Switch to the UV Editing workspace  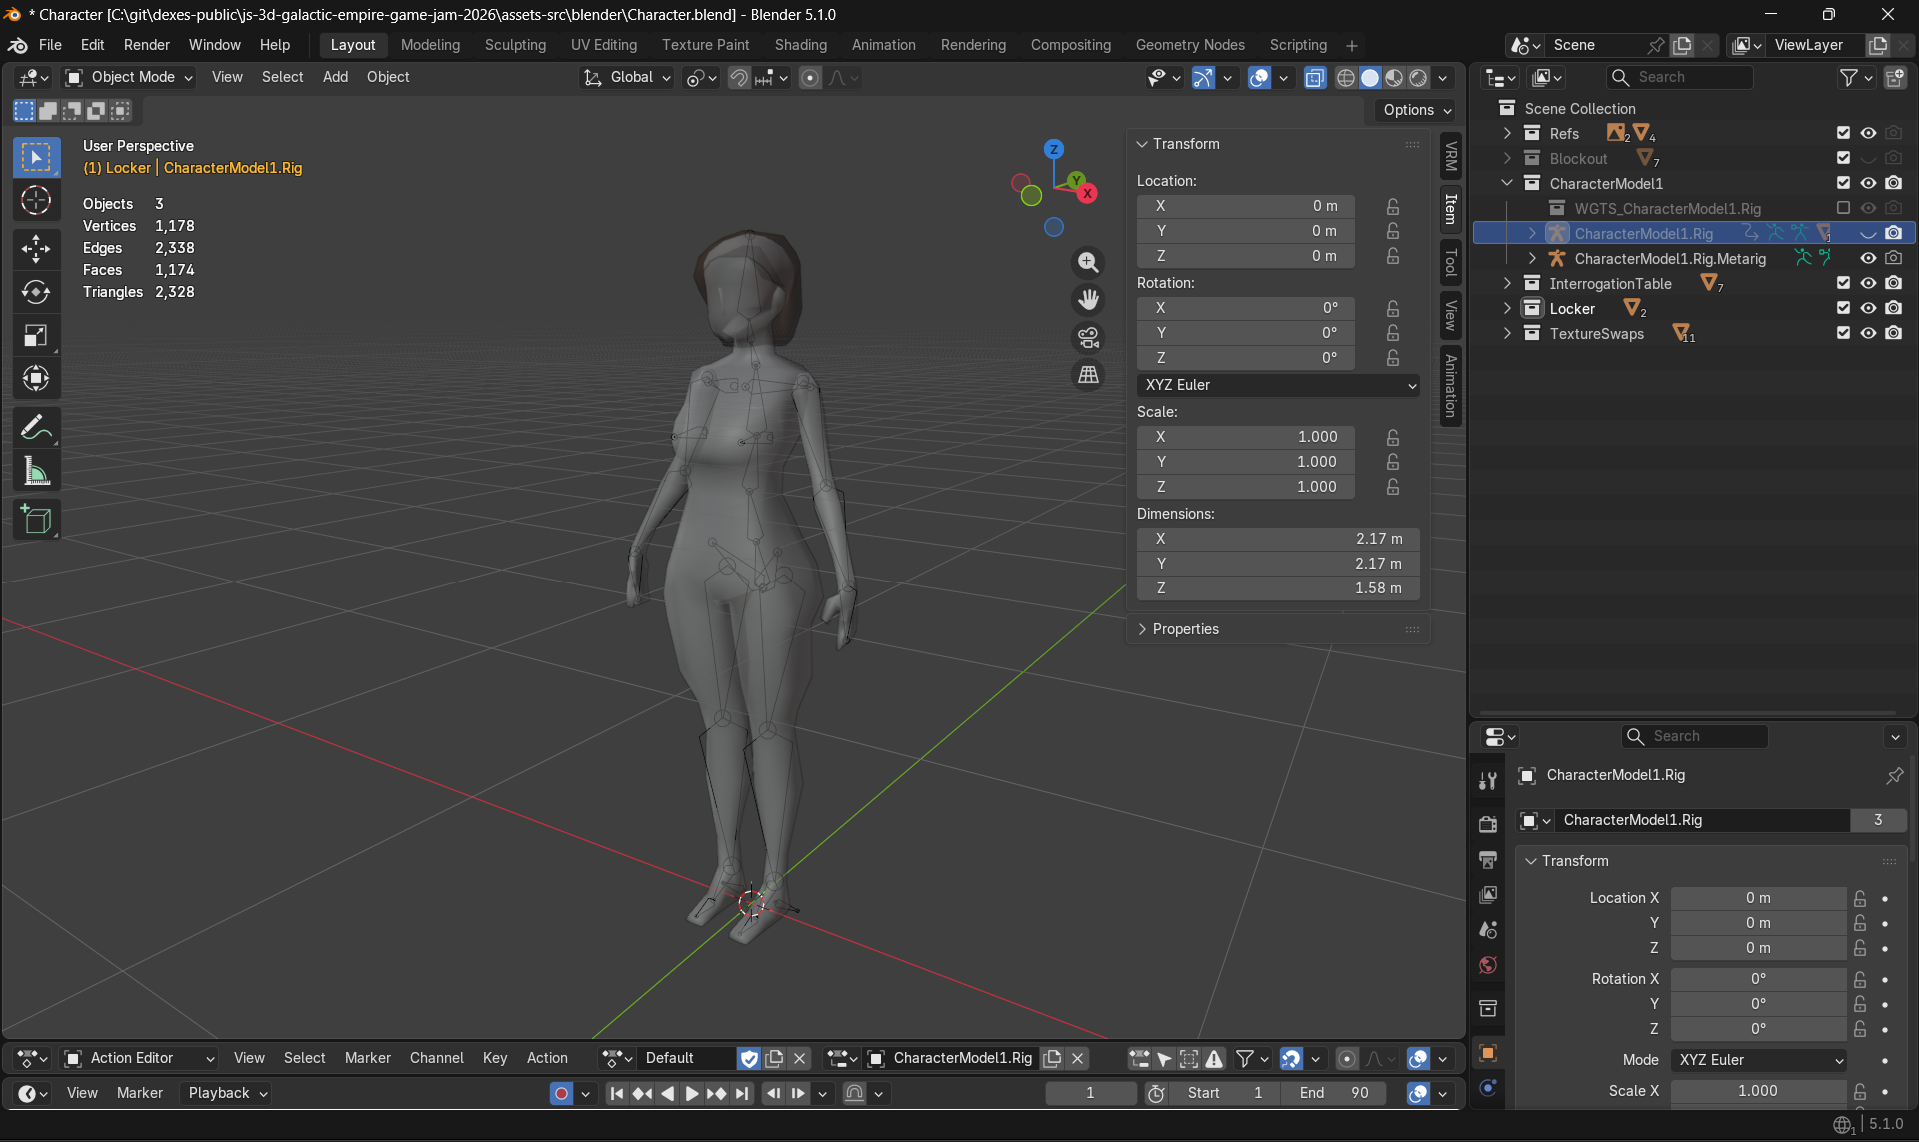tap(603, 44)
